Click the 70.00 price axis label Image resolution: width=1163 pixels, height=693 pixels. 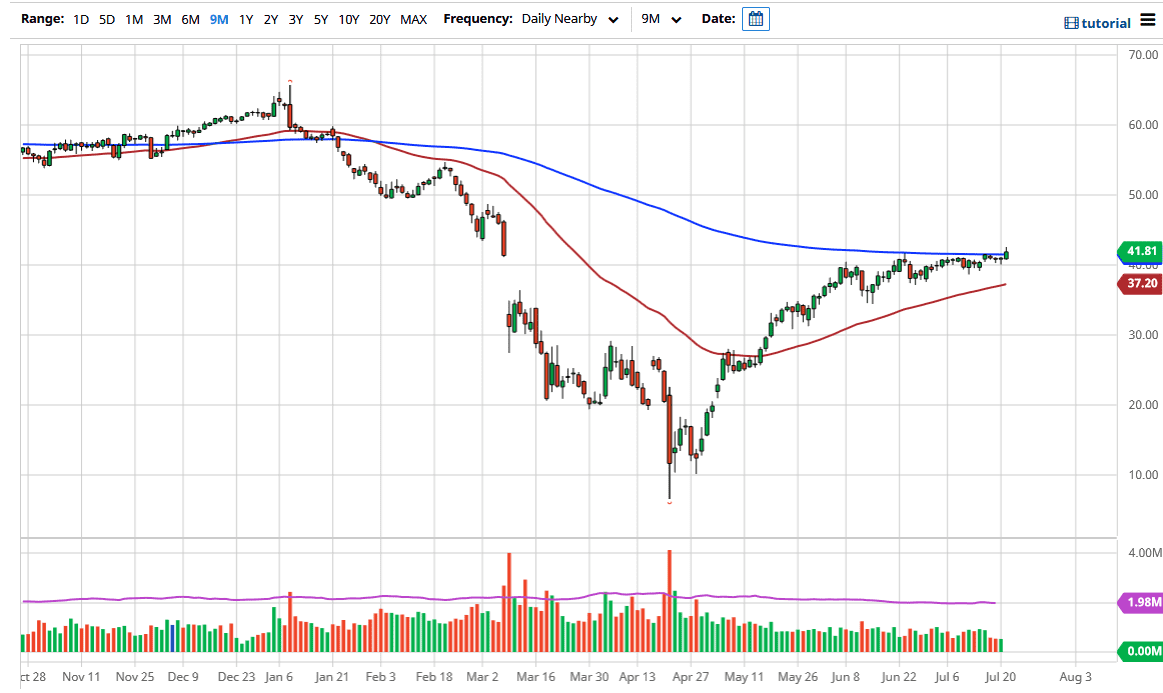[x=1143, y=55]
